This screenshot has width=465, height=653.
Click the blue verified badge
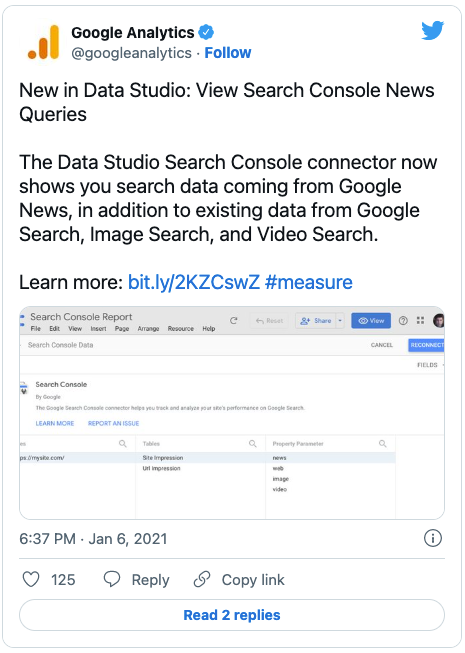[206, 32]
